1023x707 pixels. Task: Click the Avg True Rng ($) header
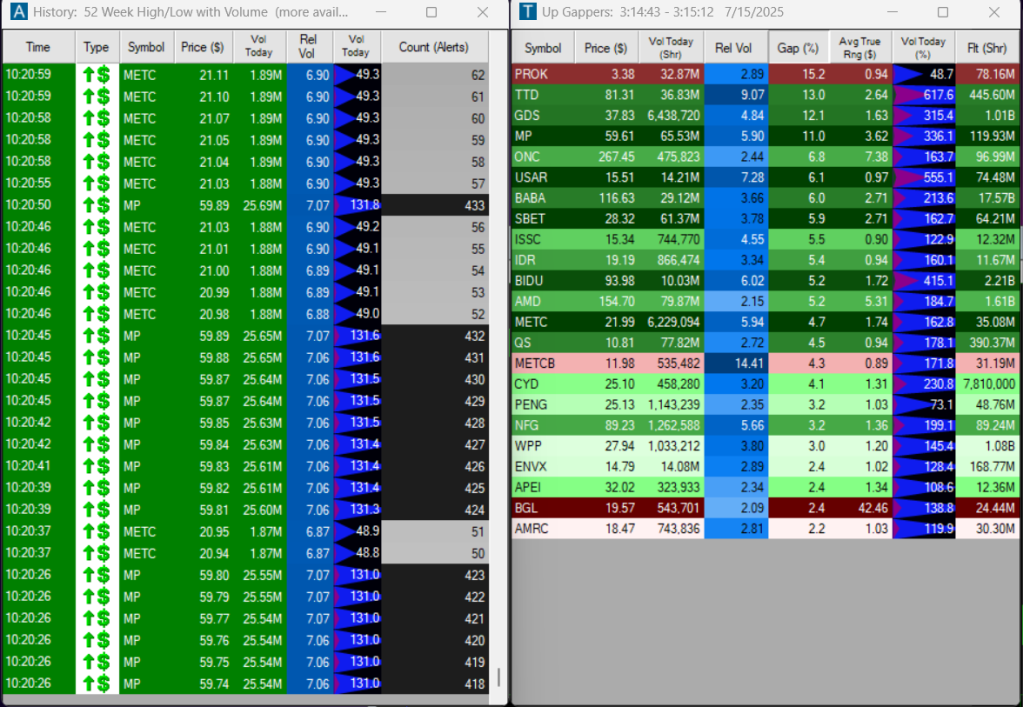point(860,48)
